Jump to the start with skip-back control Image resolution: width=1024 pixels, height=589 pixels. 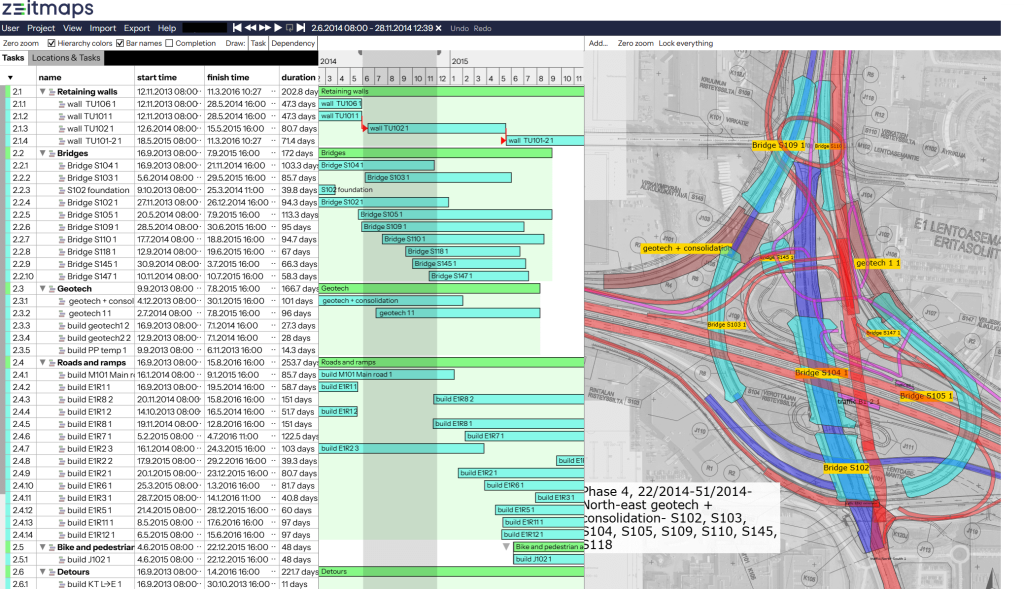tap(237, 28)
